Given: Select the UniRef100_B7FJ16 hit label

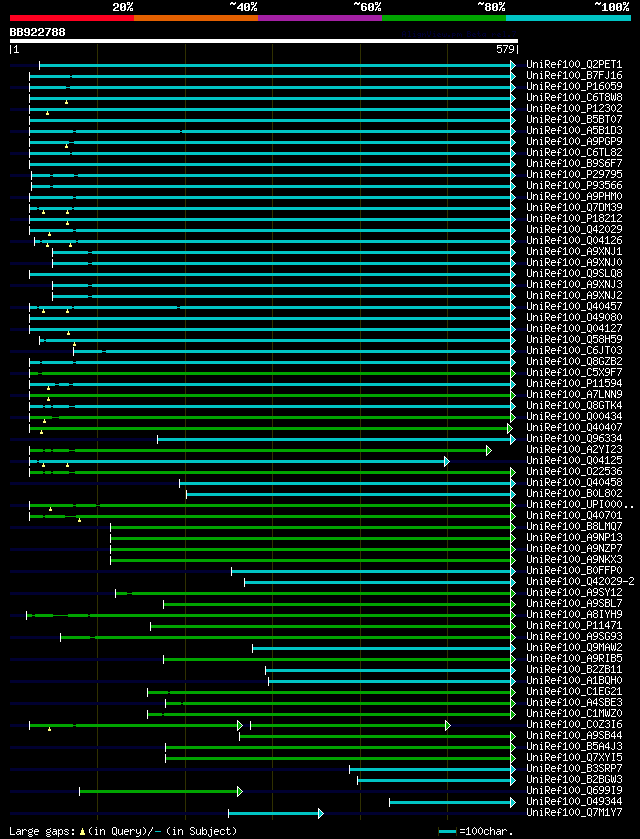Looking at the screenshot, I should point(574,75).
